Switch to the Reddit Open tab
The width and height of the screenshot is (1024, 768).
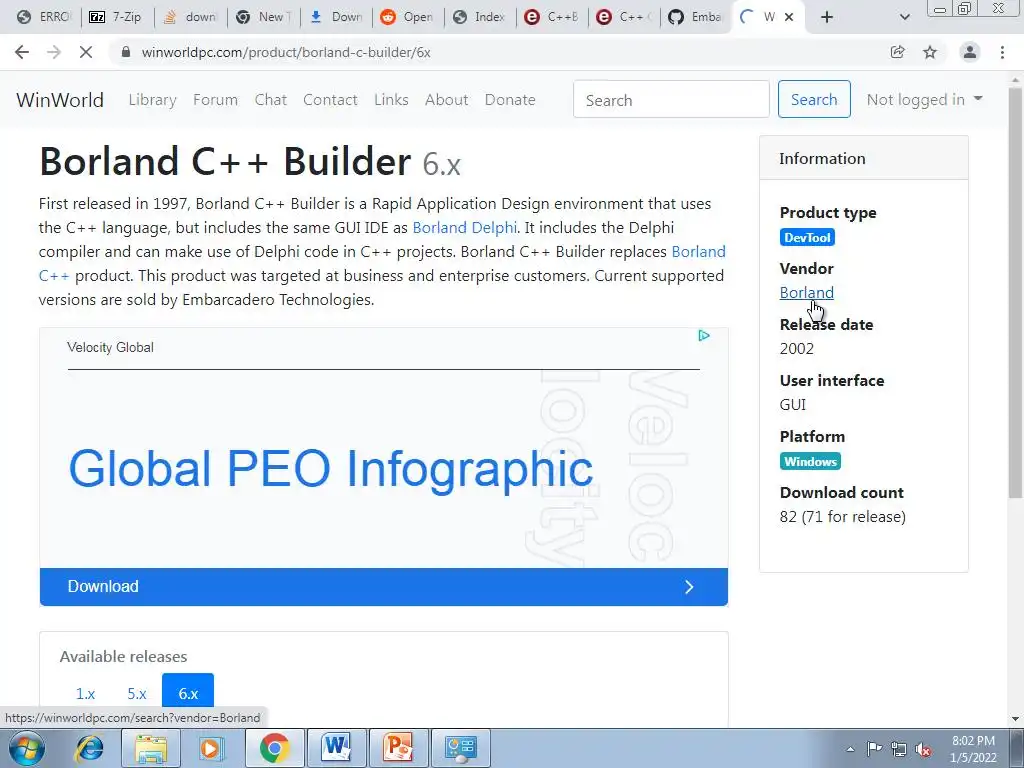406,17
